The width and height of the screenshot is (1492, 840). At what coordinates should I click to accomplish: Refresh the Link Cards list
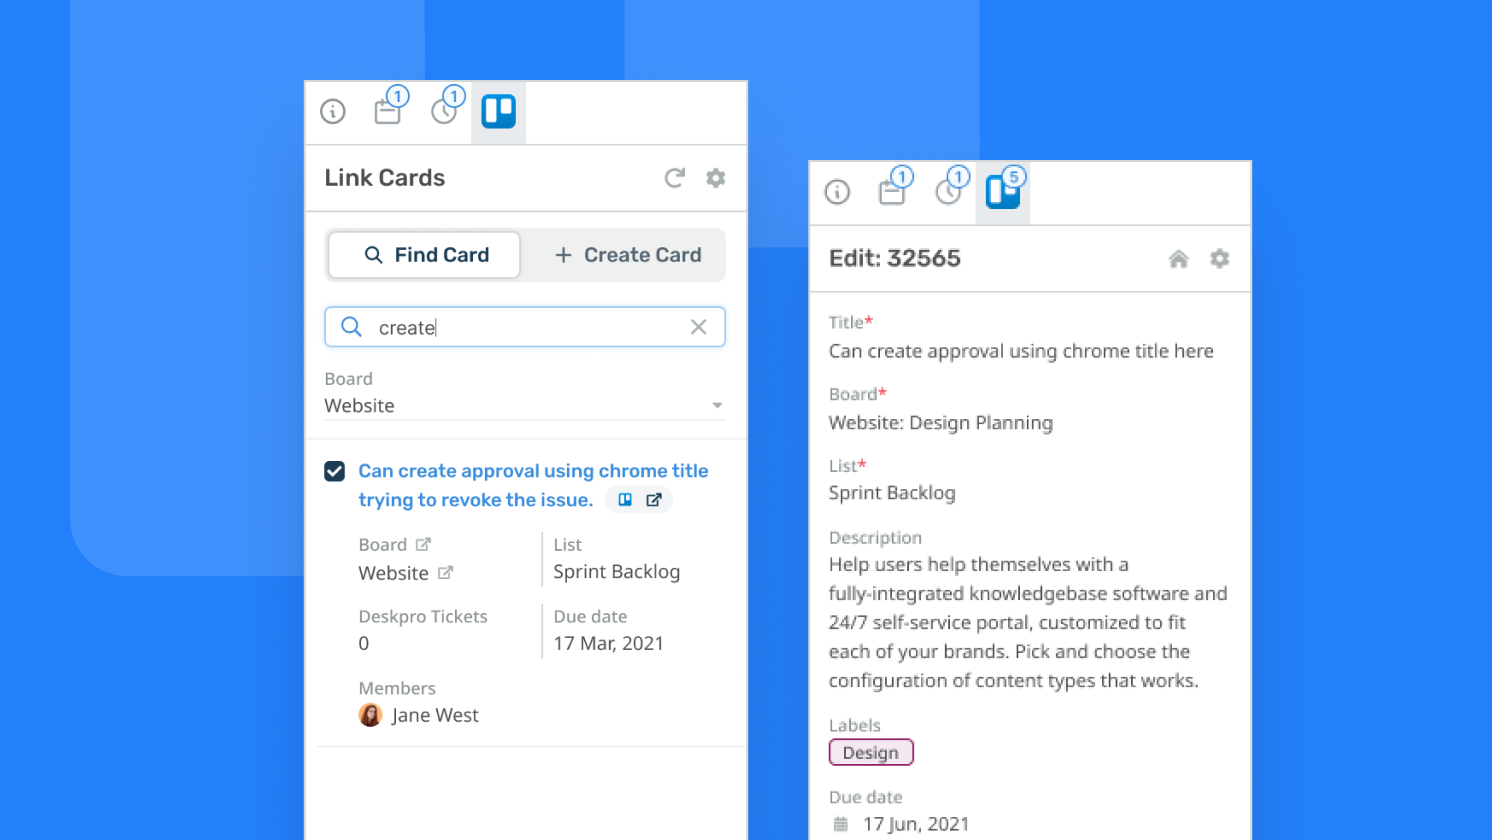pos(675,177)
